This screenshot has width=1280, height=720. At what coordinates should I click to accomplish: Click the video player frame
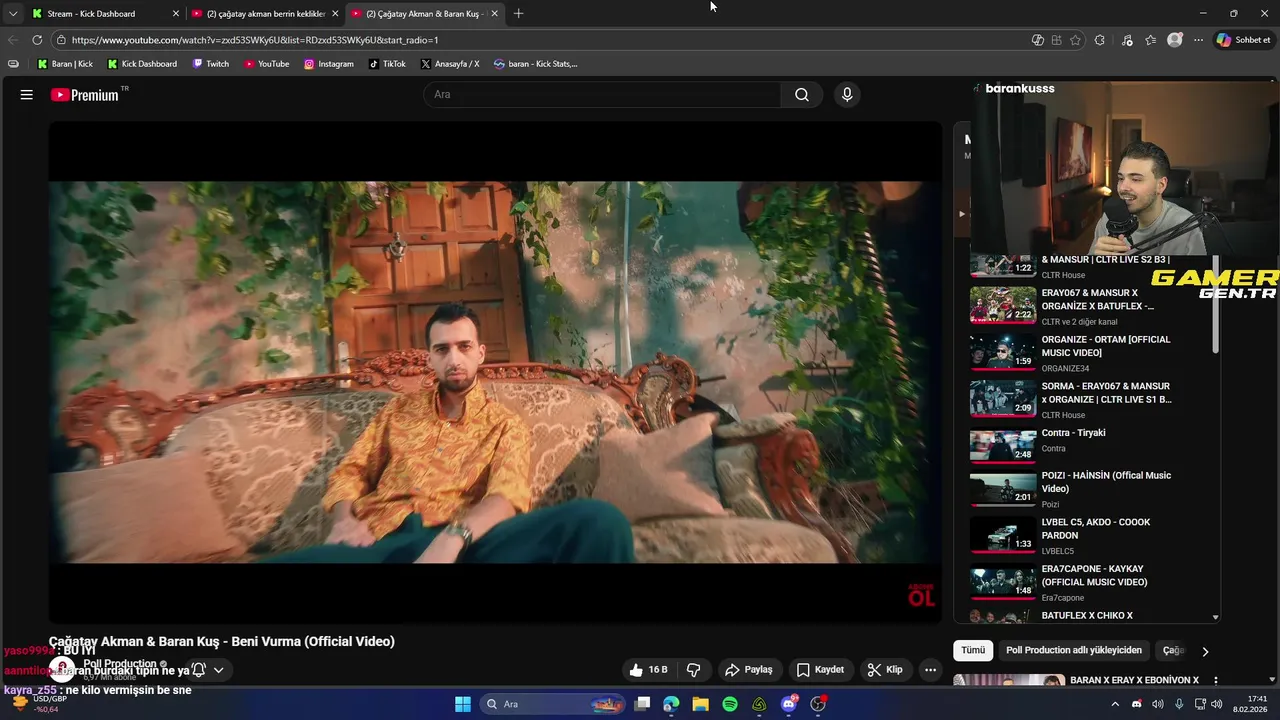495,372
